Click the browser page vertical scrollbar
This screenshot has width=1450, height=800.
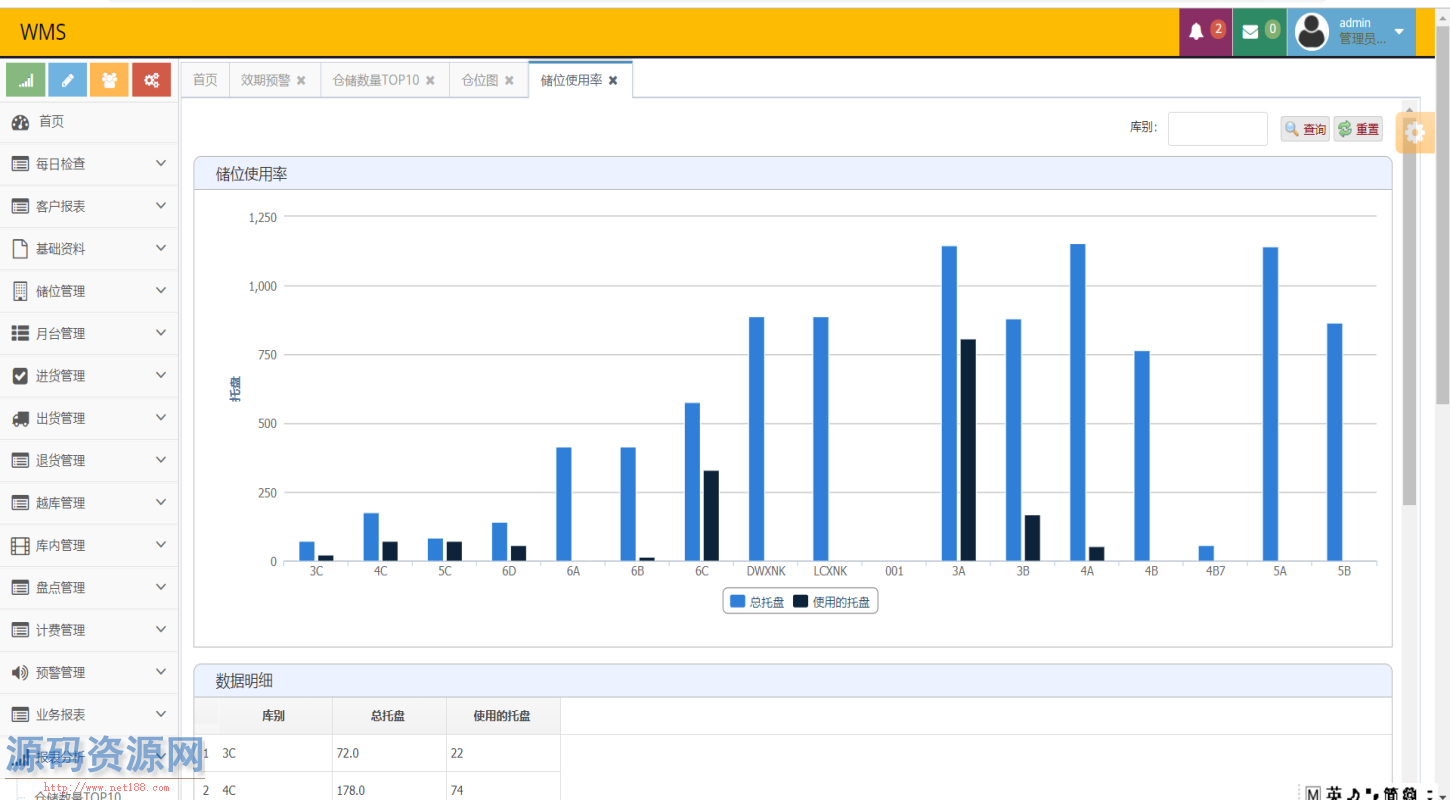(x=1442, y=215)
